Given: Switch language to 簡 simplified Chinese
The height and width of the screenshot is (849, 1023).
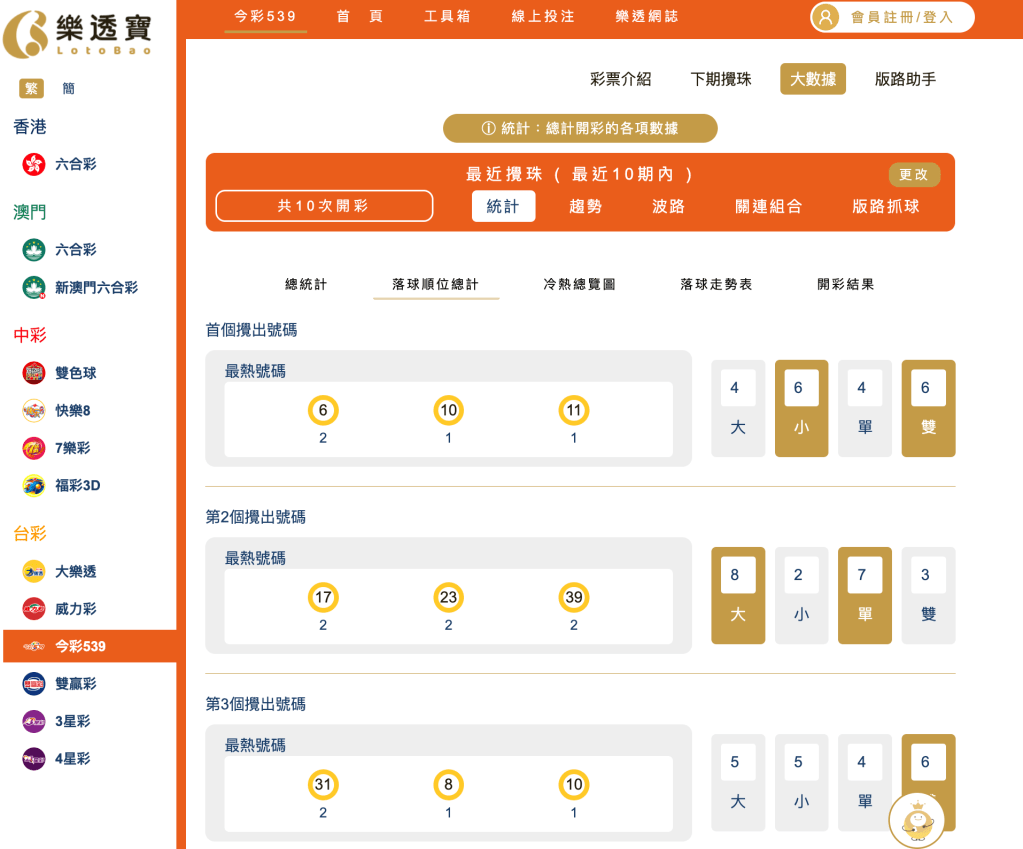Looking at the screenshot, I should 69,88.
